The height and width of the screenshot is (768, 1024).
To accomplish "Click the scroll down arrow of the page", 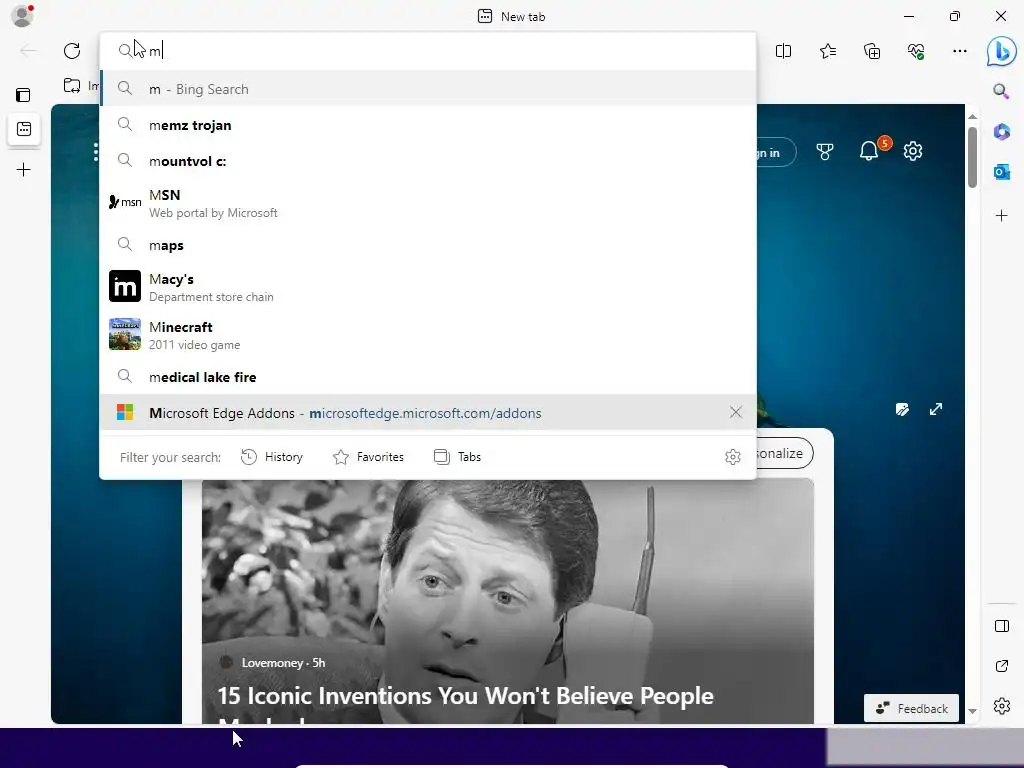I will pos(972,711).
